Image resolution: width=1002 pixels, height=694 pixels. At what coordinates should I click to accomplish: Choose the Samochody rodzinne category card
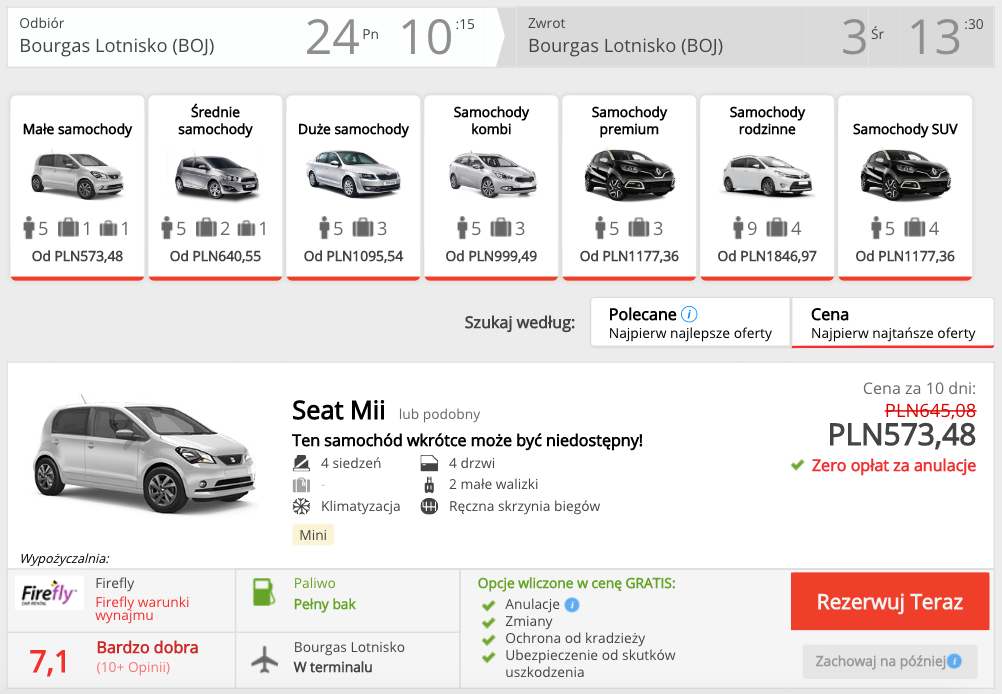(767, 187)
